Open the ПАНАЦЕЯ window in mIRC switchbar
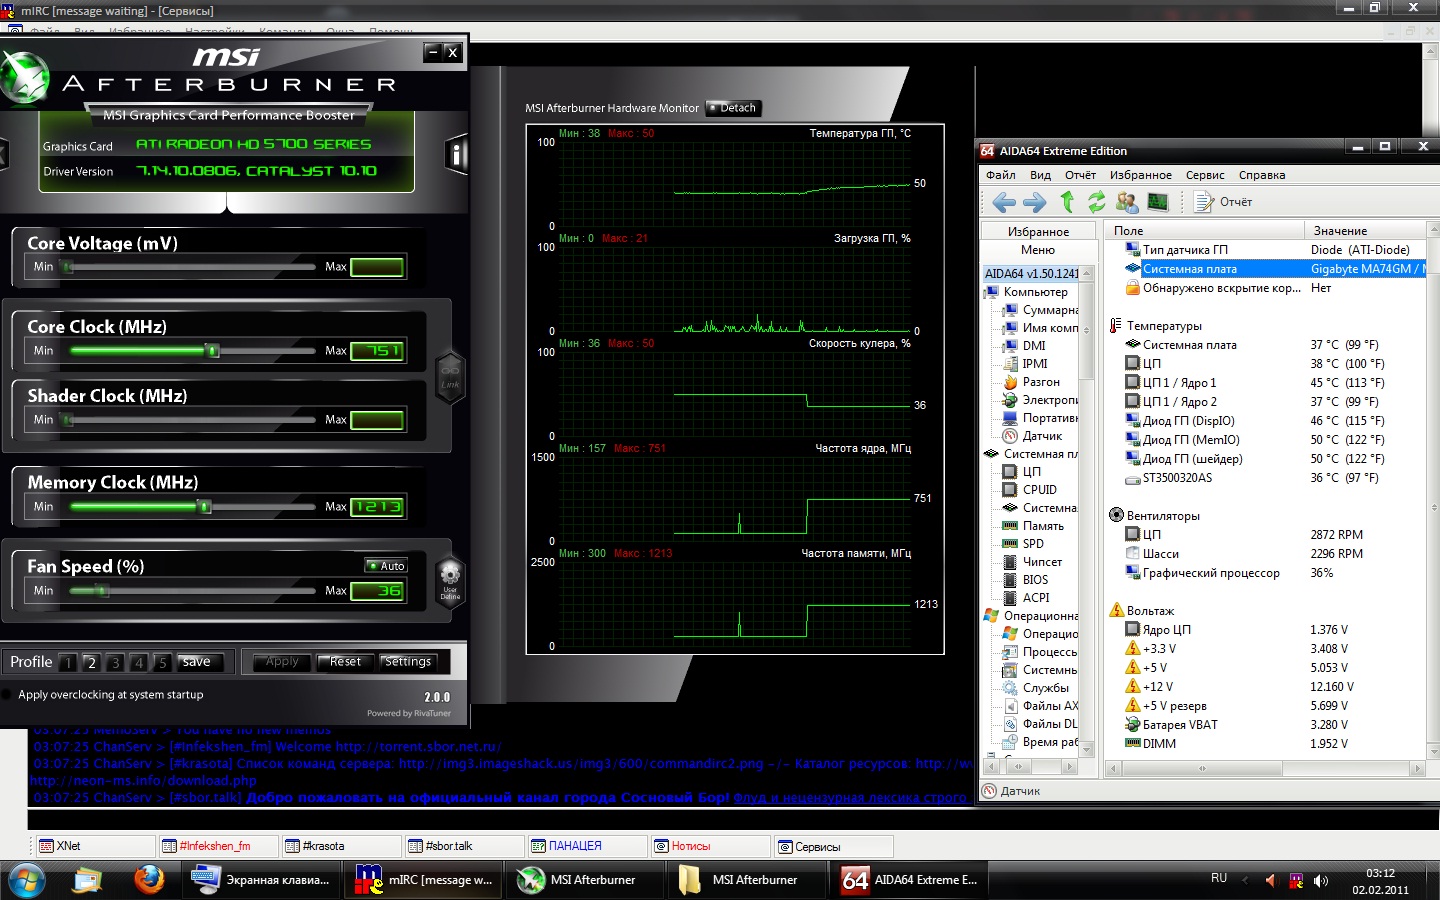The width and height of the screenshot is (1440, 900). (x=586, y=846)
